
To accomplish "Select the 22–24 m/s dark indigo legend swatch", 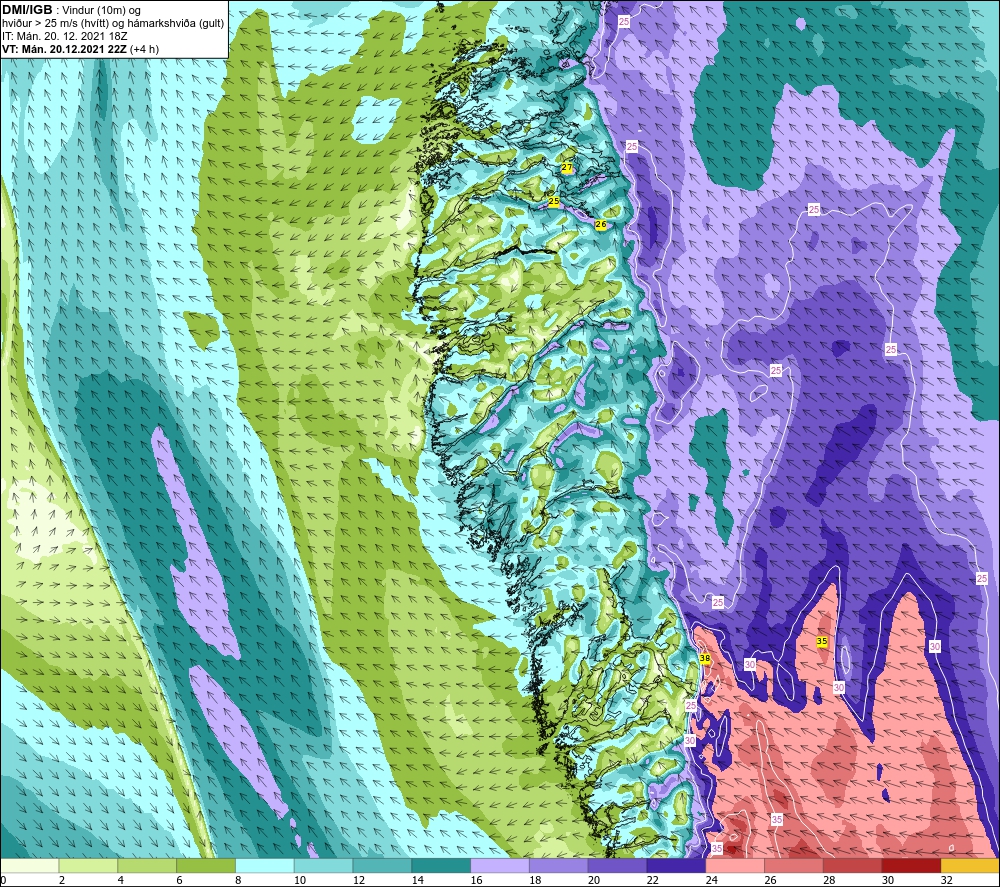I will 676,865.
